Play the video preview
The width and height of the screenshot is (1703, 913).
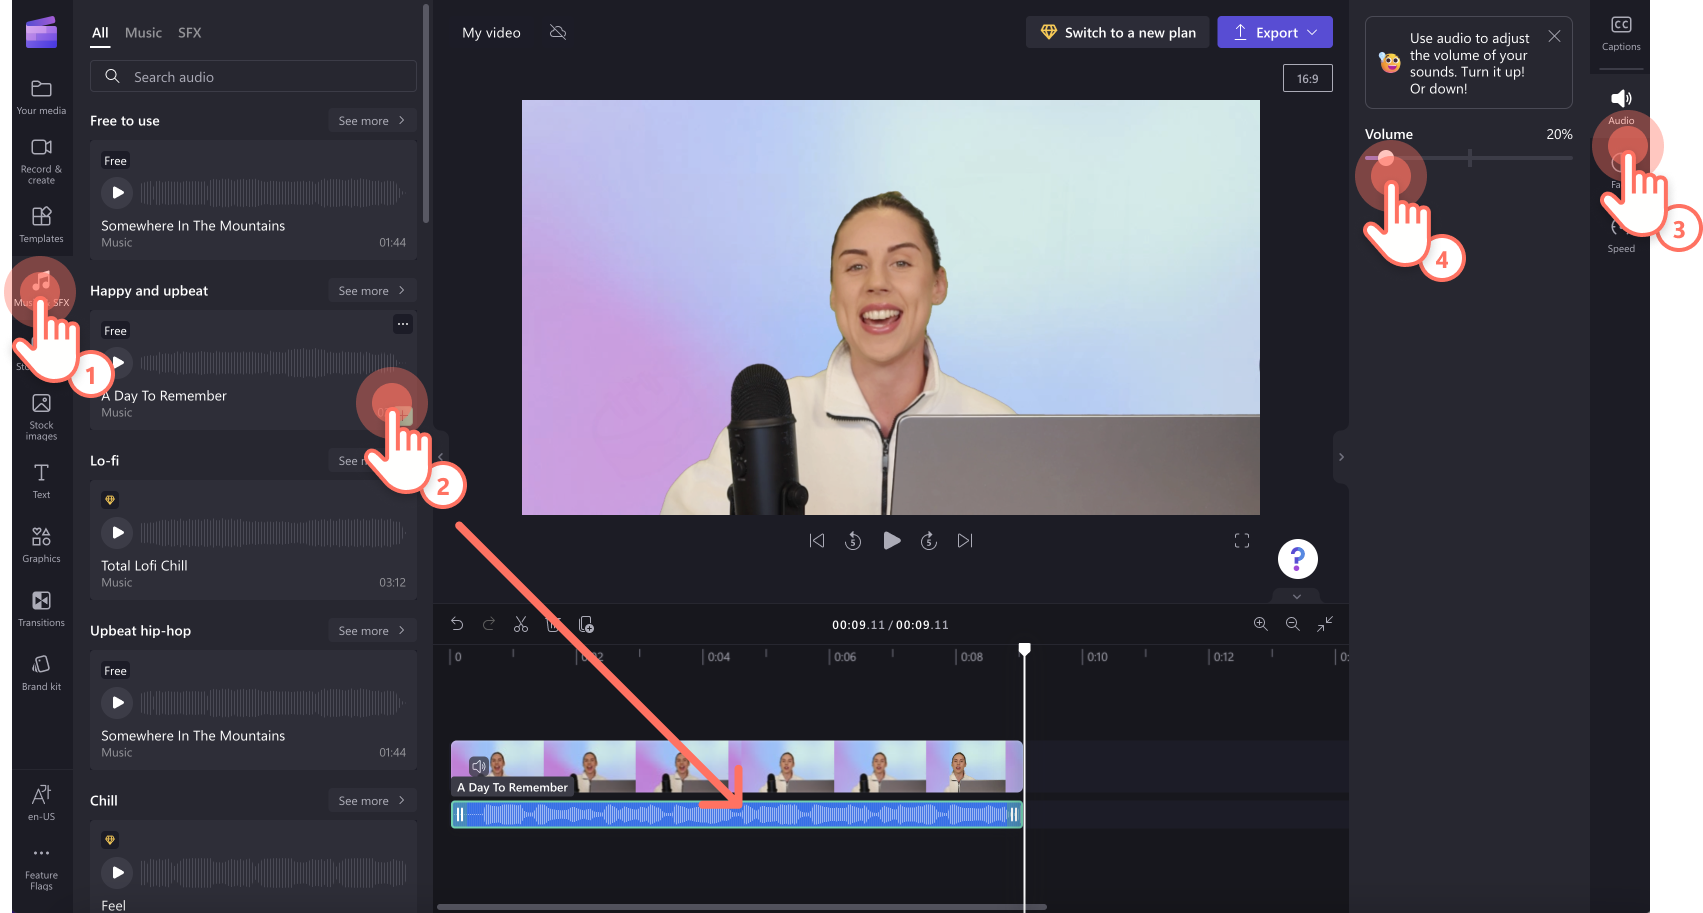click(891, 541)
